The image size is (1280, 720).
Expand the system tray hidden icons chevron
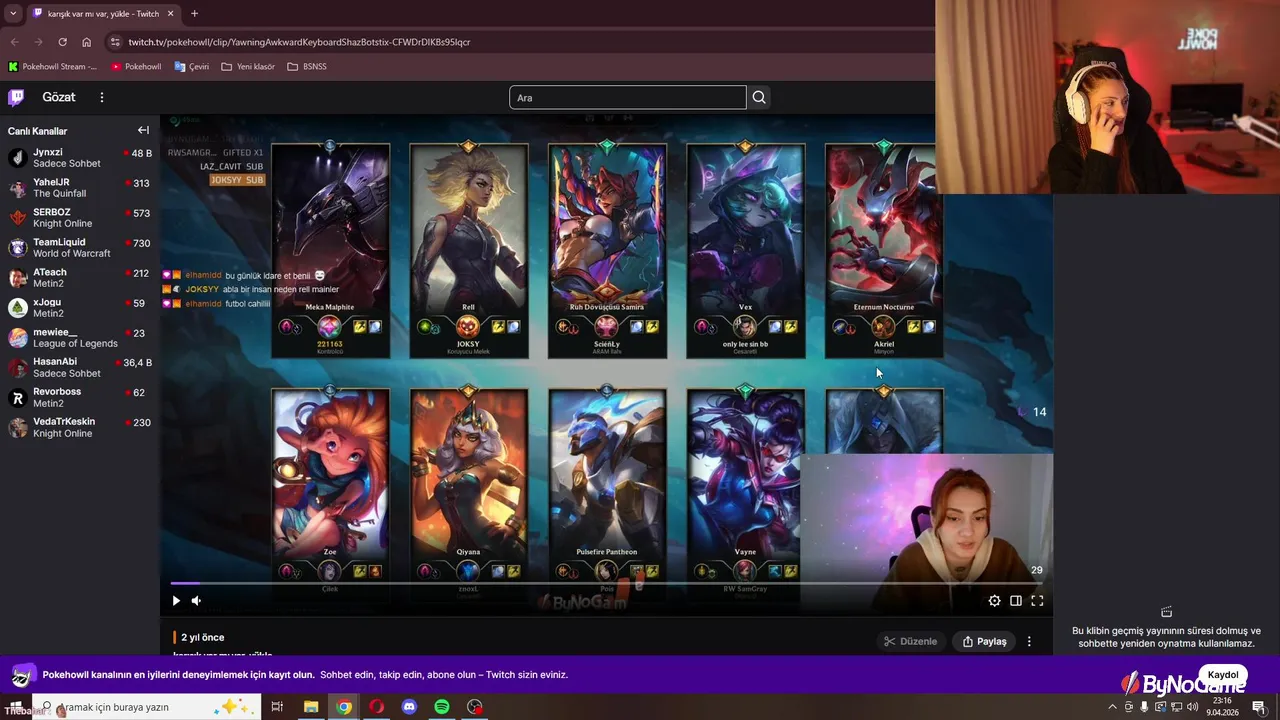tap(1112, 707)
